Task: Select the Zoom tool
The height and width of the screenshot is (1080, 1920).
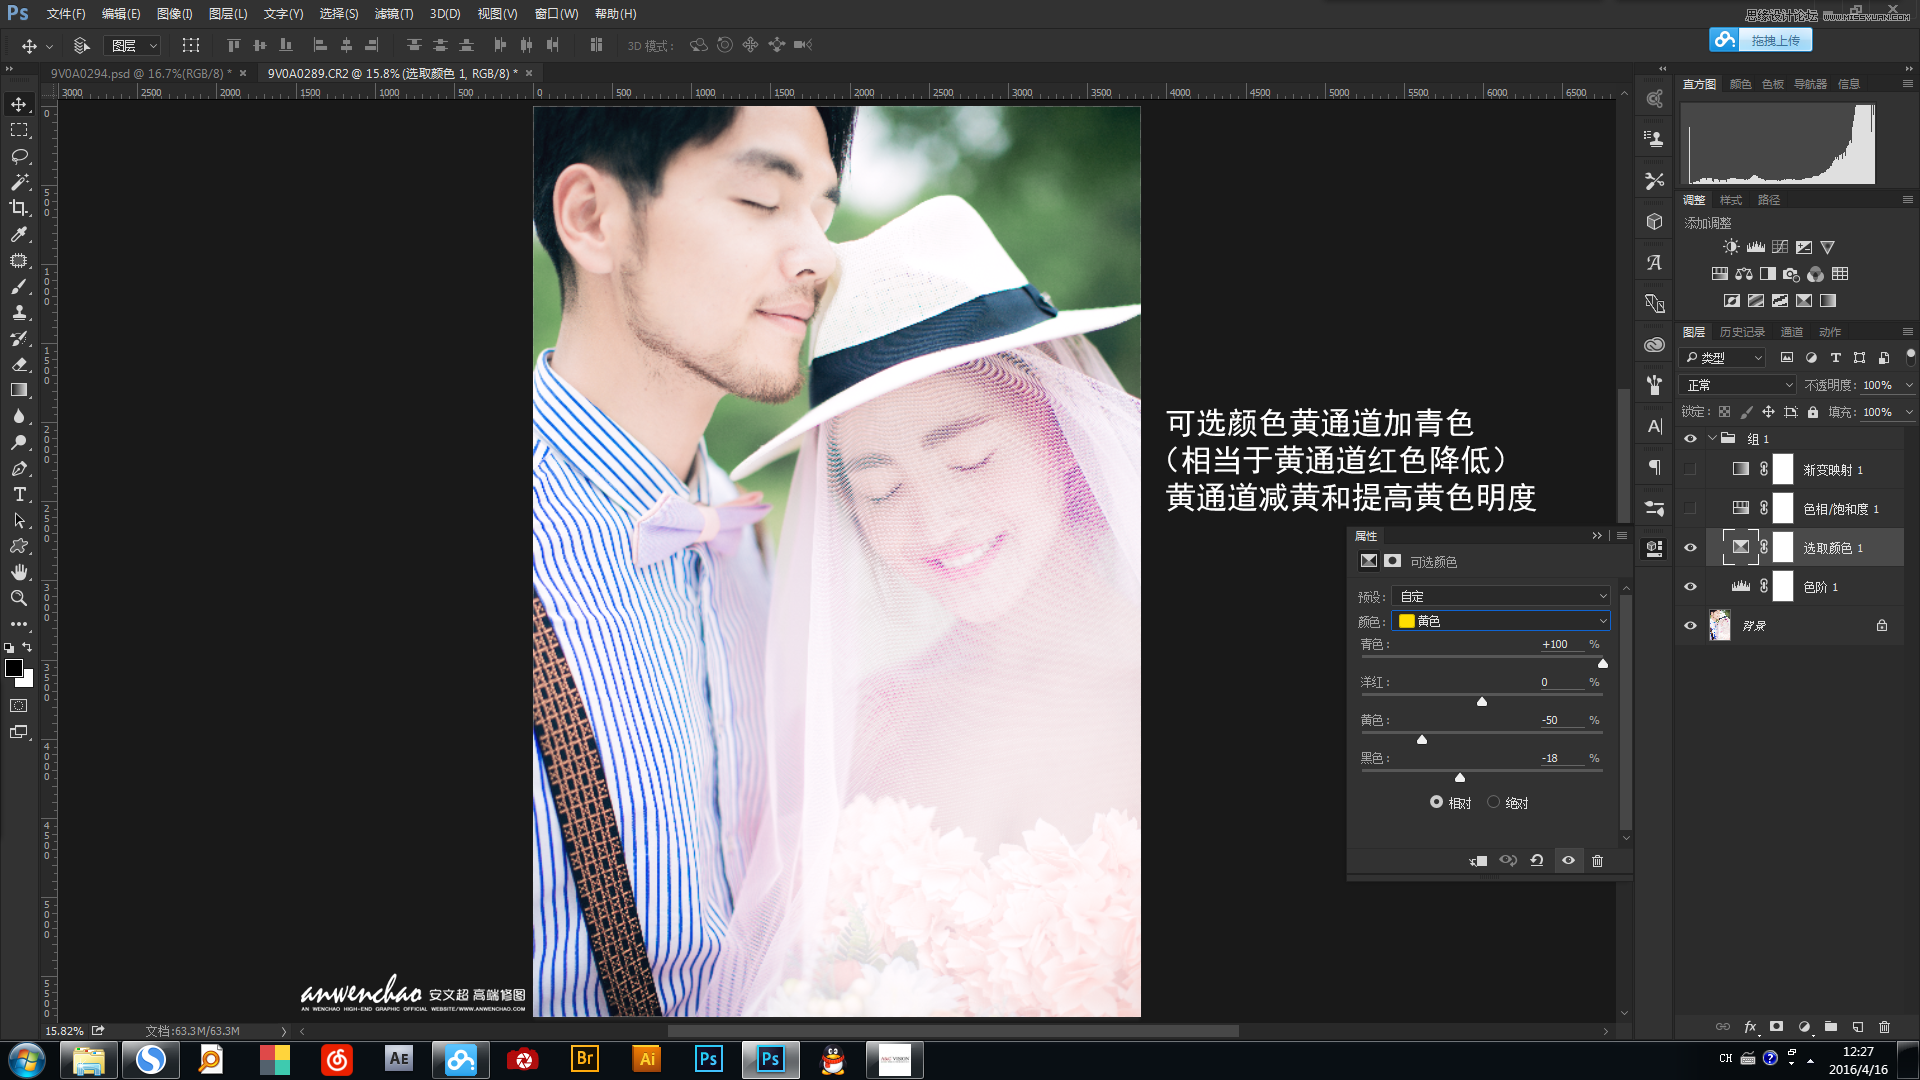Action: tap(19, 598)
